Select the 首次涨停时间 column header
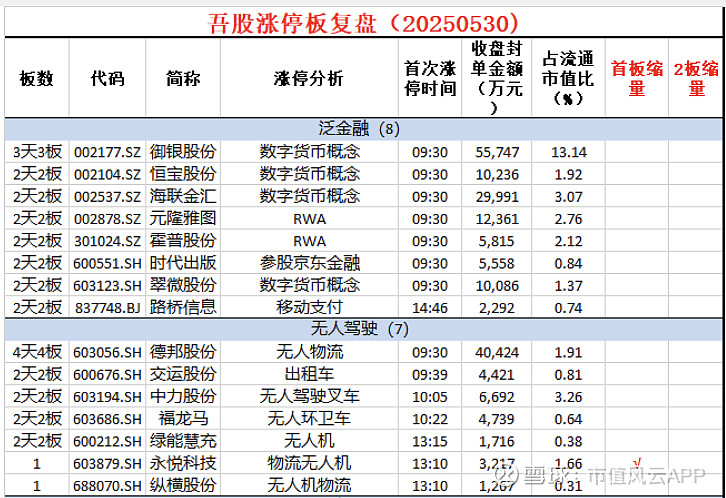The image size is (726, 498). [x=430, y=78]
